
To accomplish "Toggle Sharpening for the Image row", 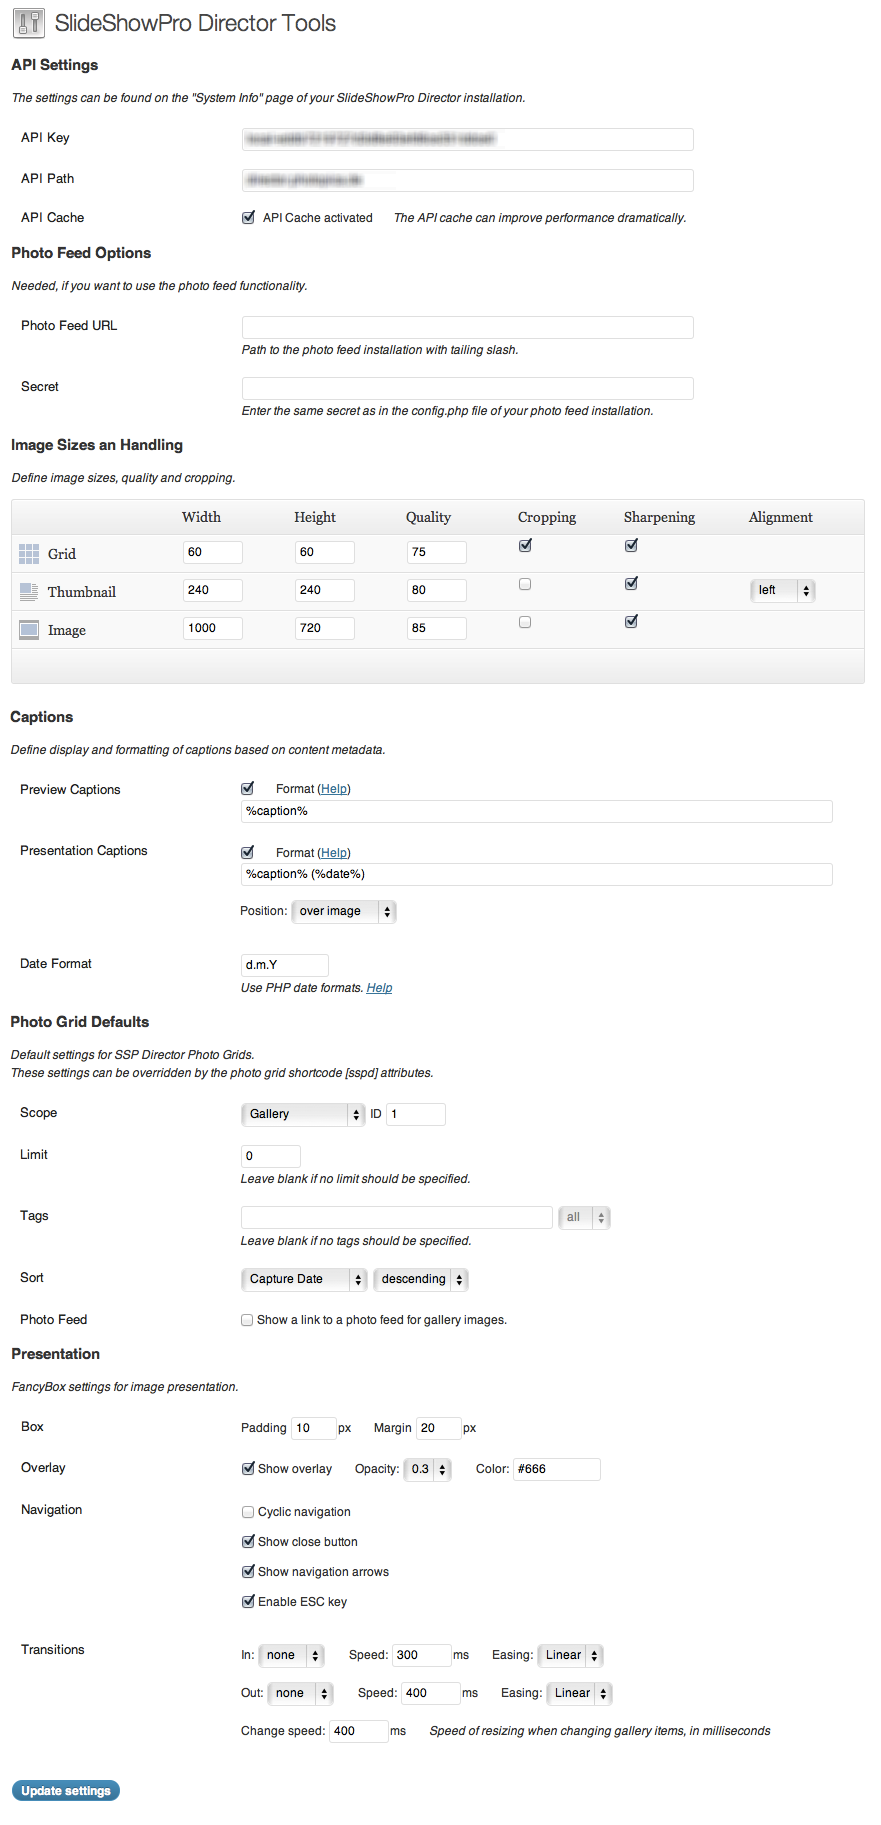I will click(x=631, y=621).
